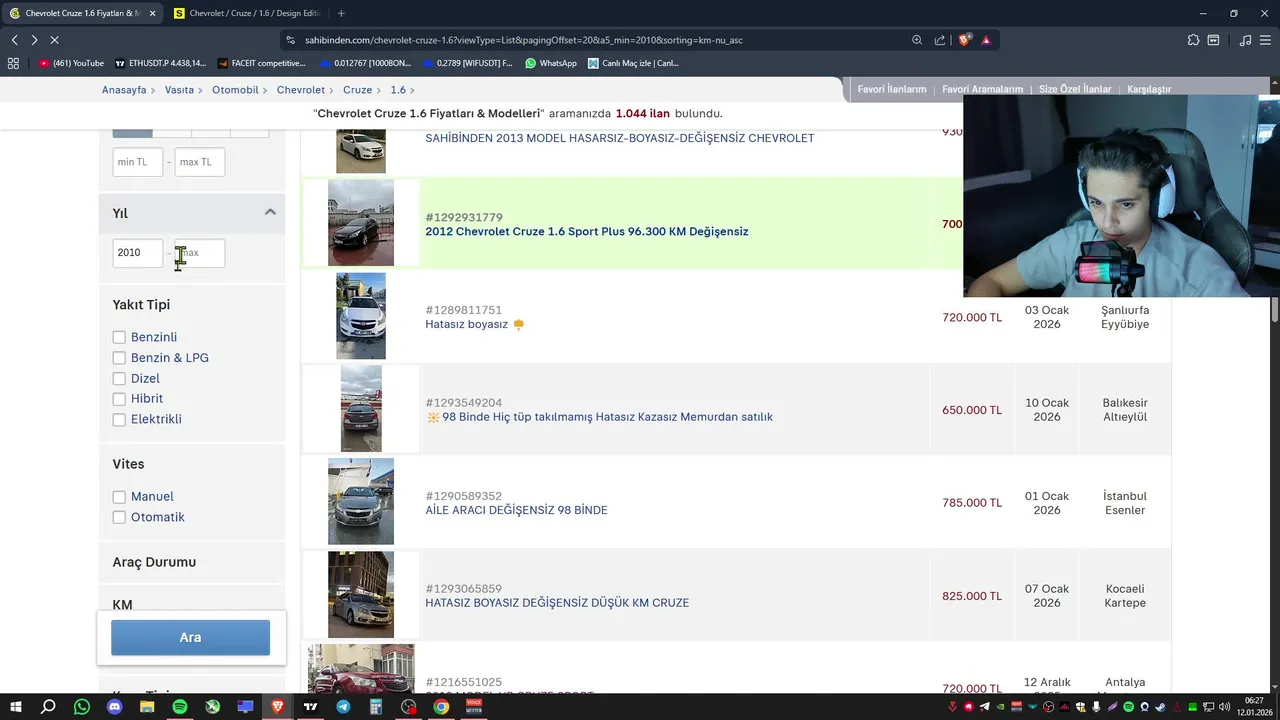The height and width of the screenshot is (720, 1280).
Task: Check the Dizel checkbox
Action: [119, 379]
